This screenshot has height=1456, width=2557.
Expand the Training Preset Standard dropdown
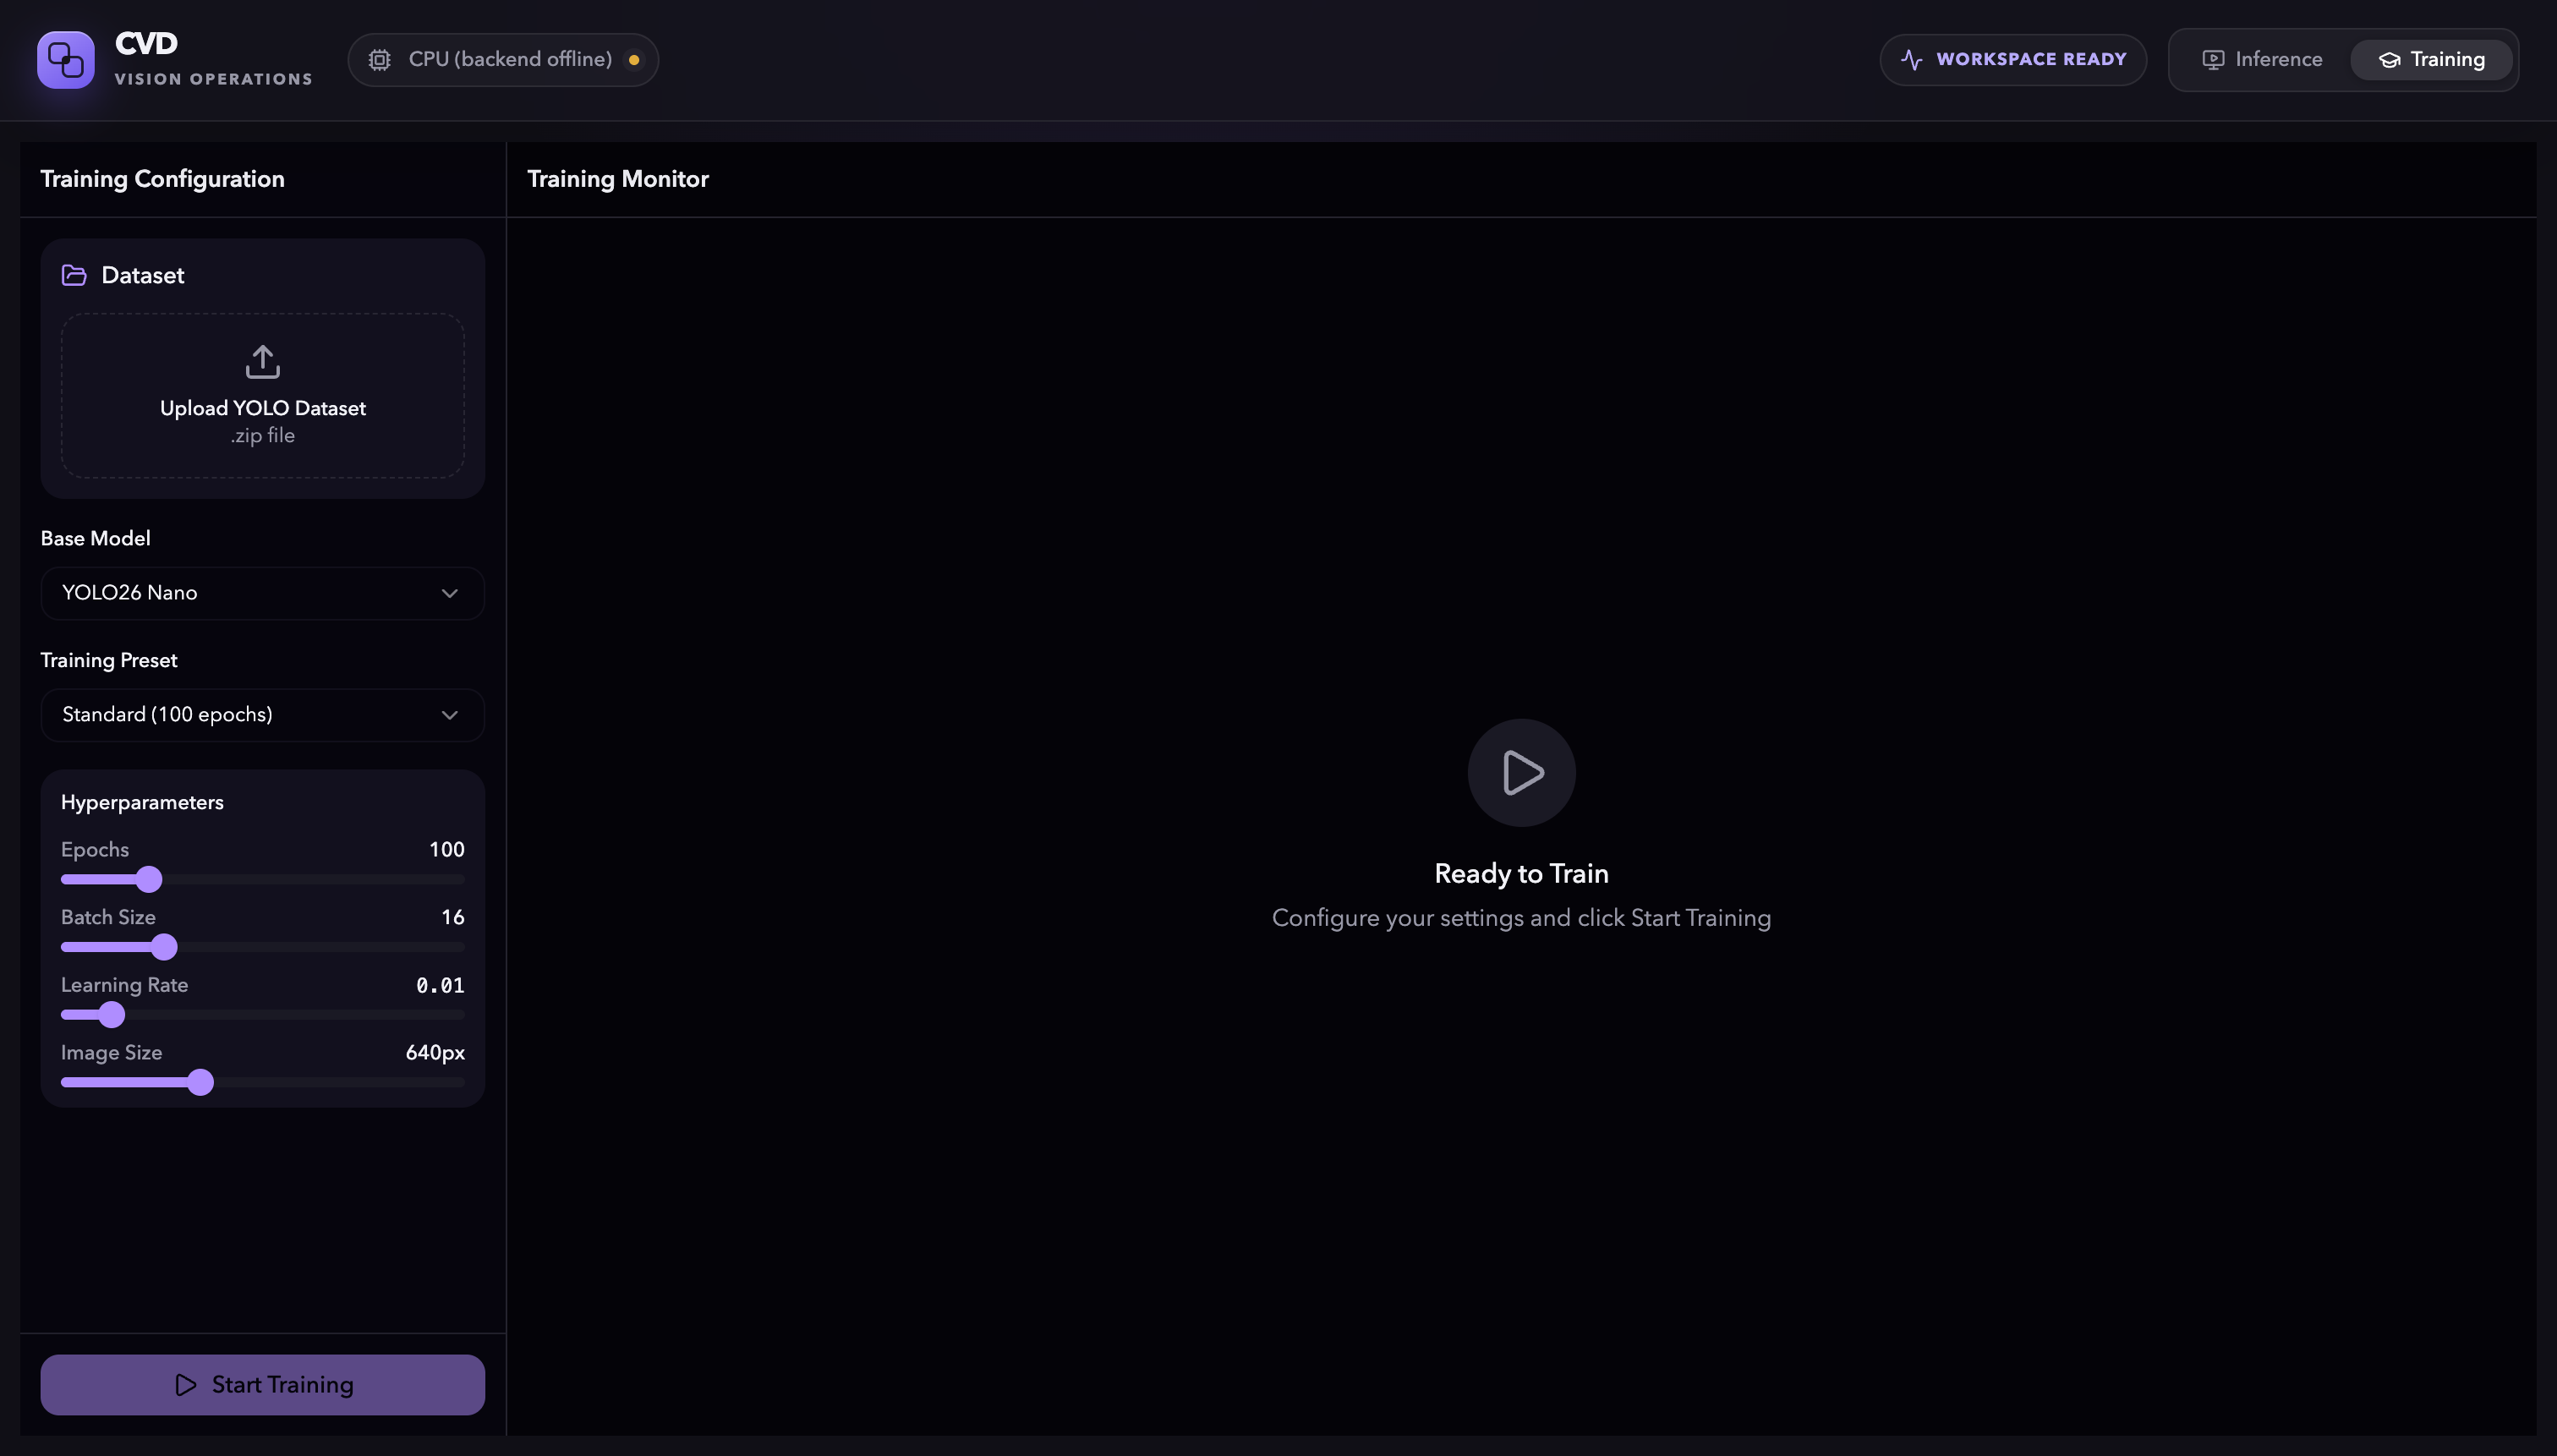click(x=263, y=715)
